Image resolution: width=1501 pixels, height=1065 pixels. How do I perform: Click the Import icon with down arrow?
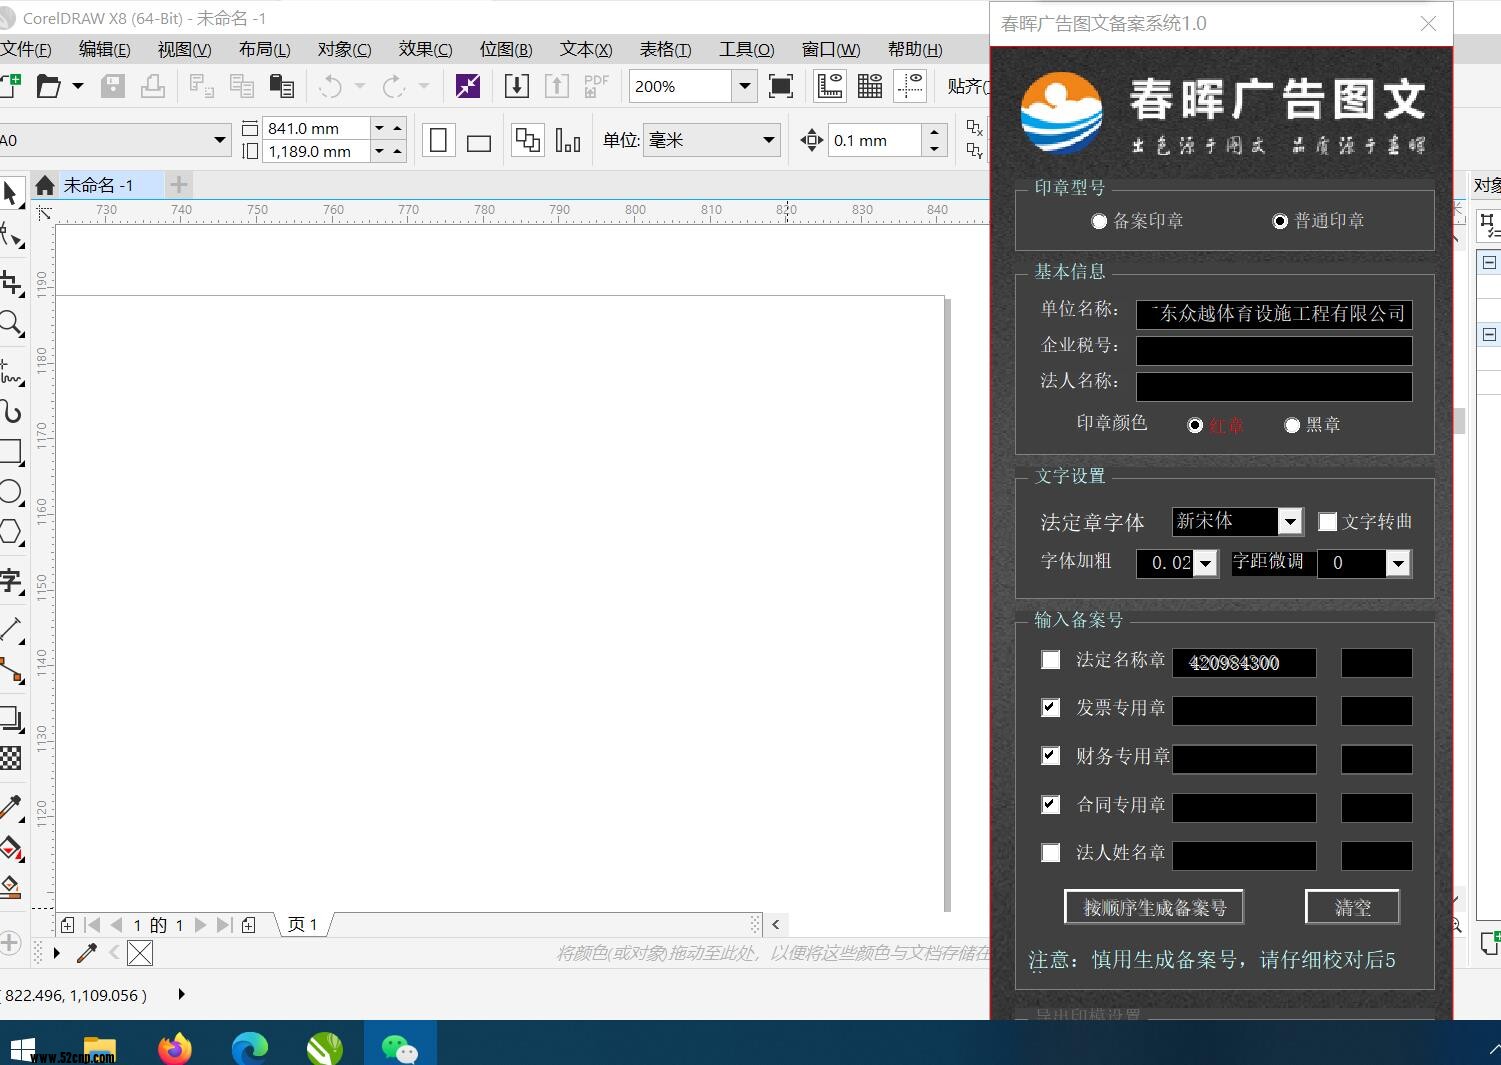[517, 87]
